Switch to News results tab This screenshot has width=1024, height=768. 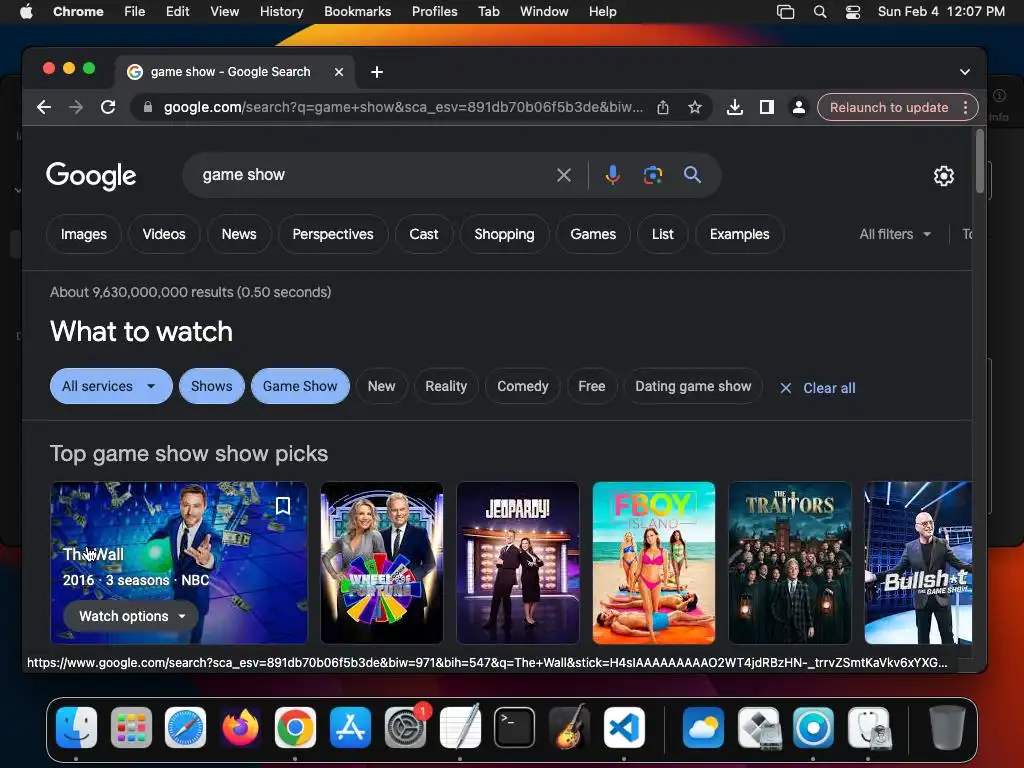click(239, 234)
